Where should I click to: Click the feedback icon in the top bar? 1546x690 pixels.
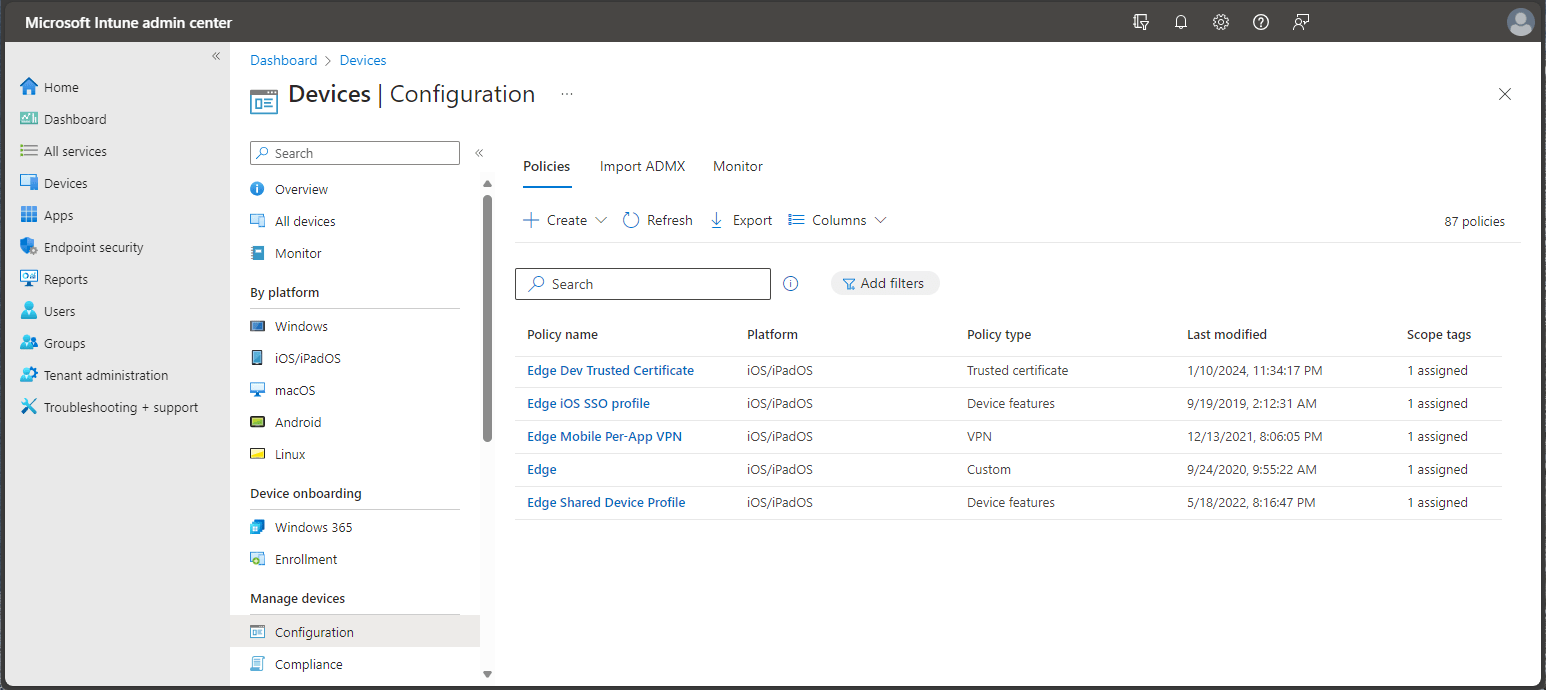point(1301,21)
